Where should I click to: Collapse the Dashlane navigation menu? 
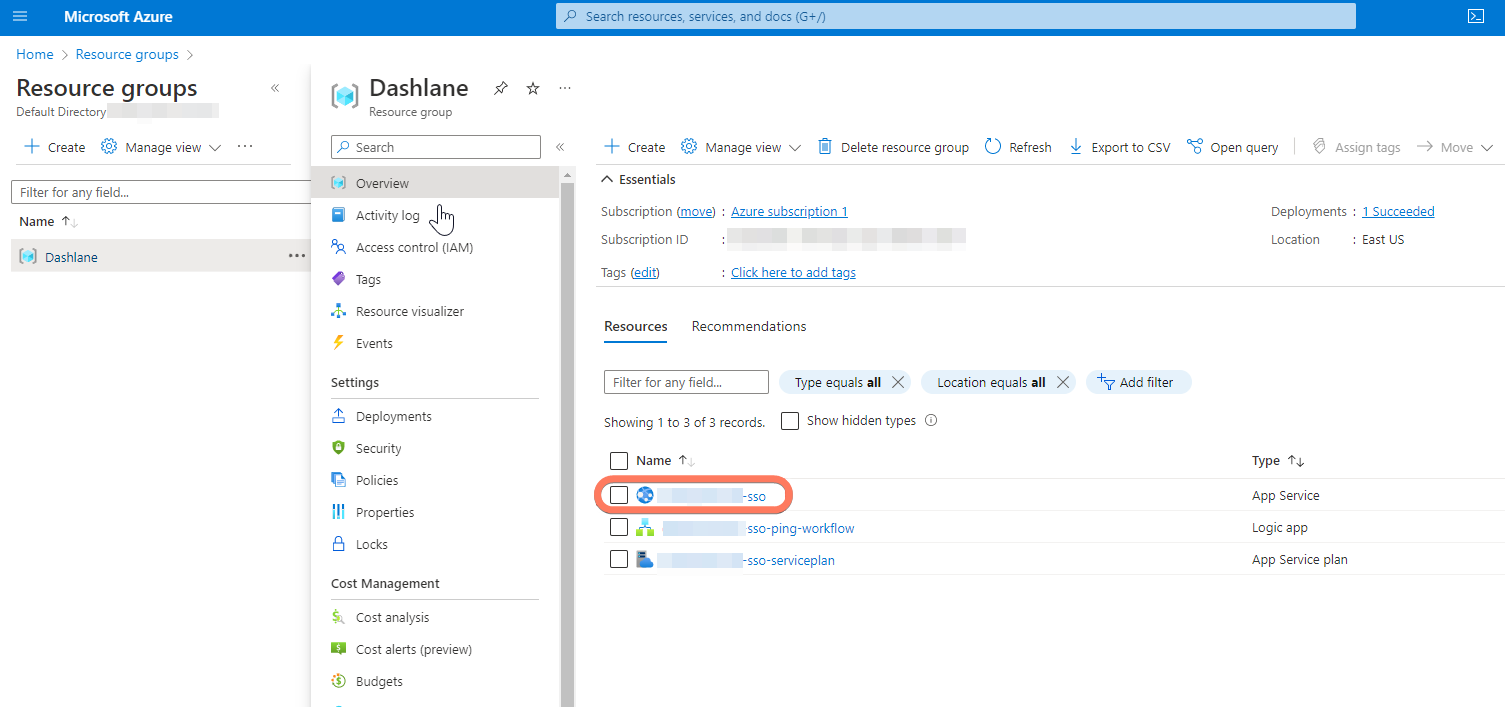(560, 147)
